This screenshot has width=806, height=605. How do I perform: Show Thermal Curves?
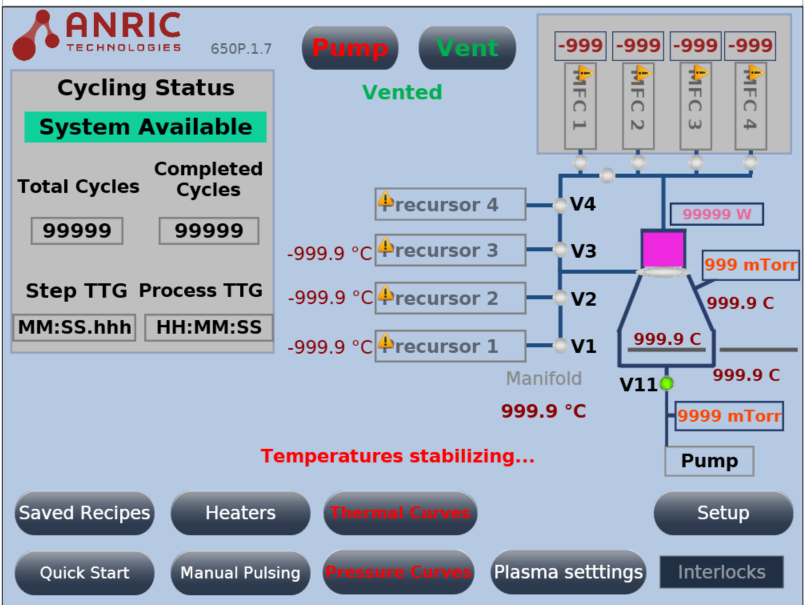[400, 513]
